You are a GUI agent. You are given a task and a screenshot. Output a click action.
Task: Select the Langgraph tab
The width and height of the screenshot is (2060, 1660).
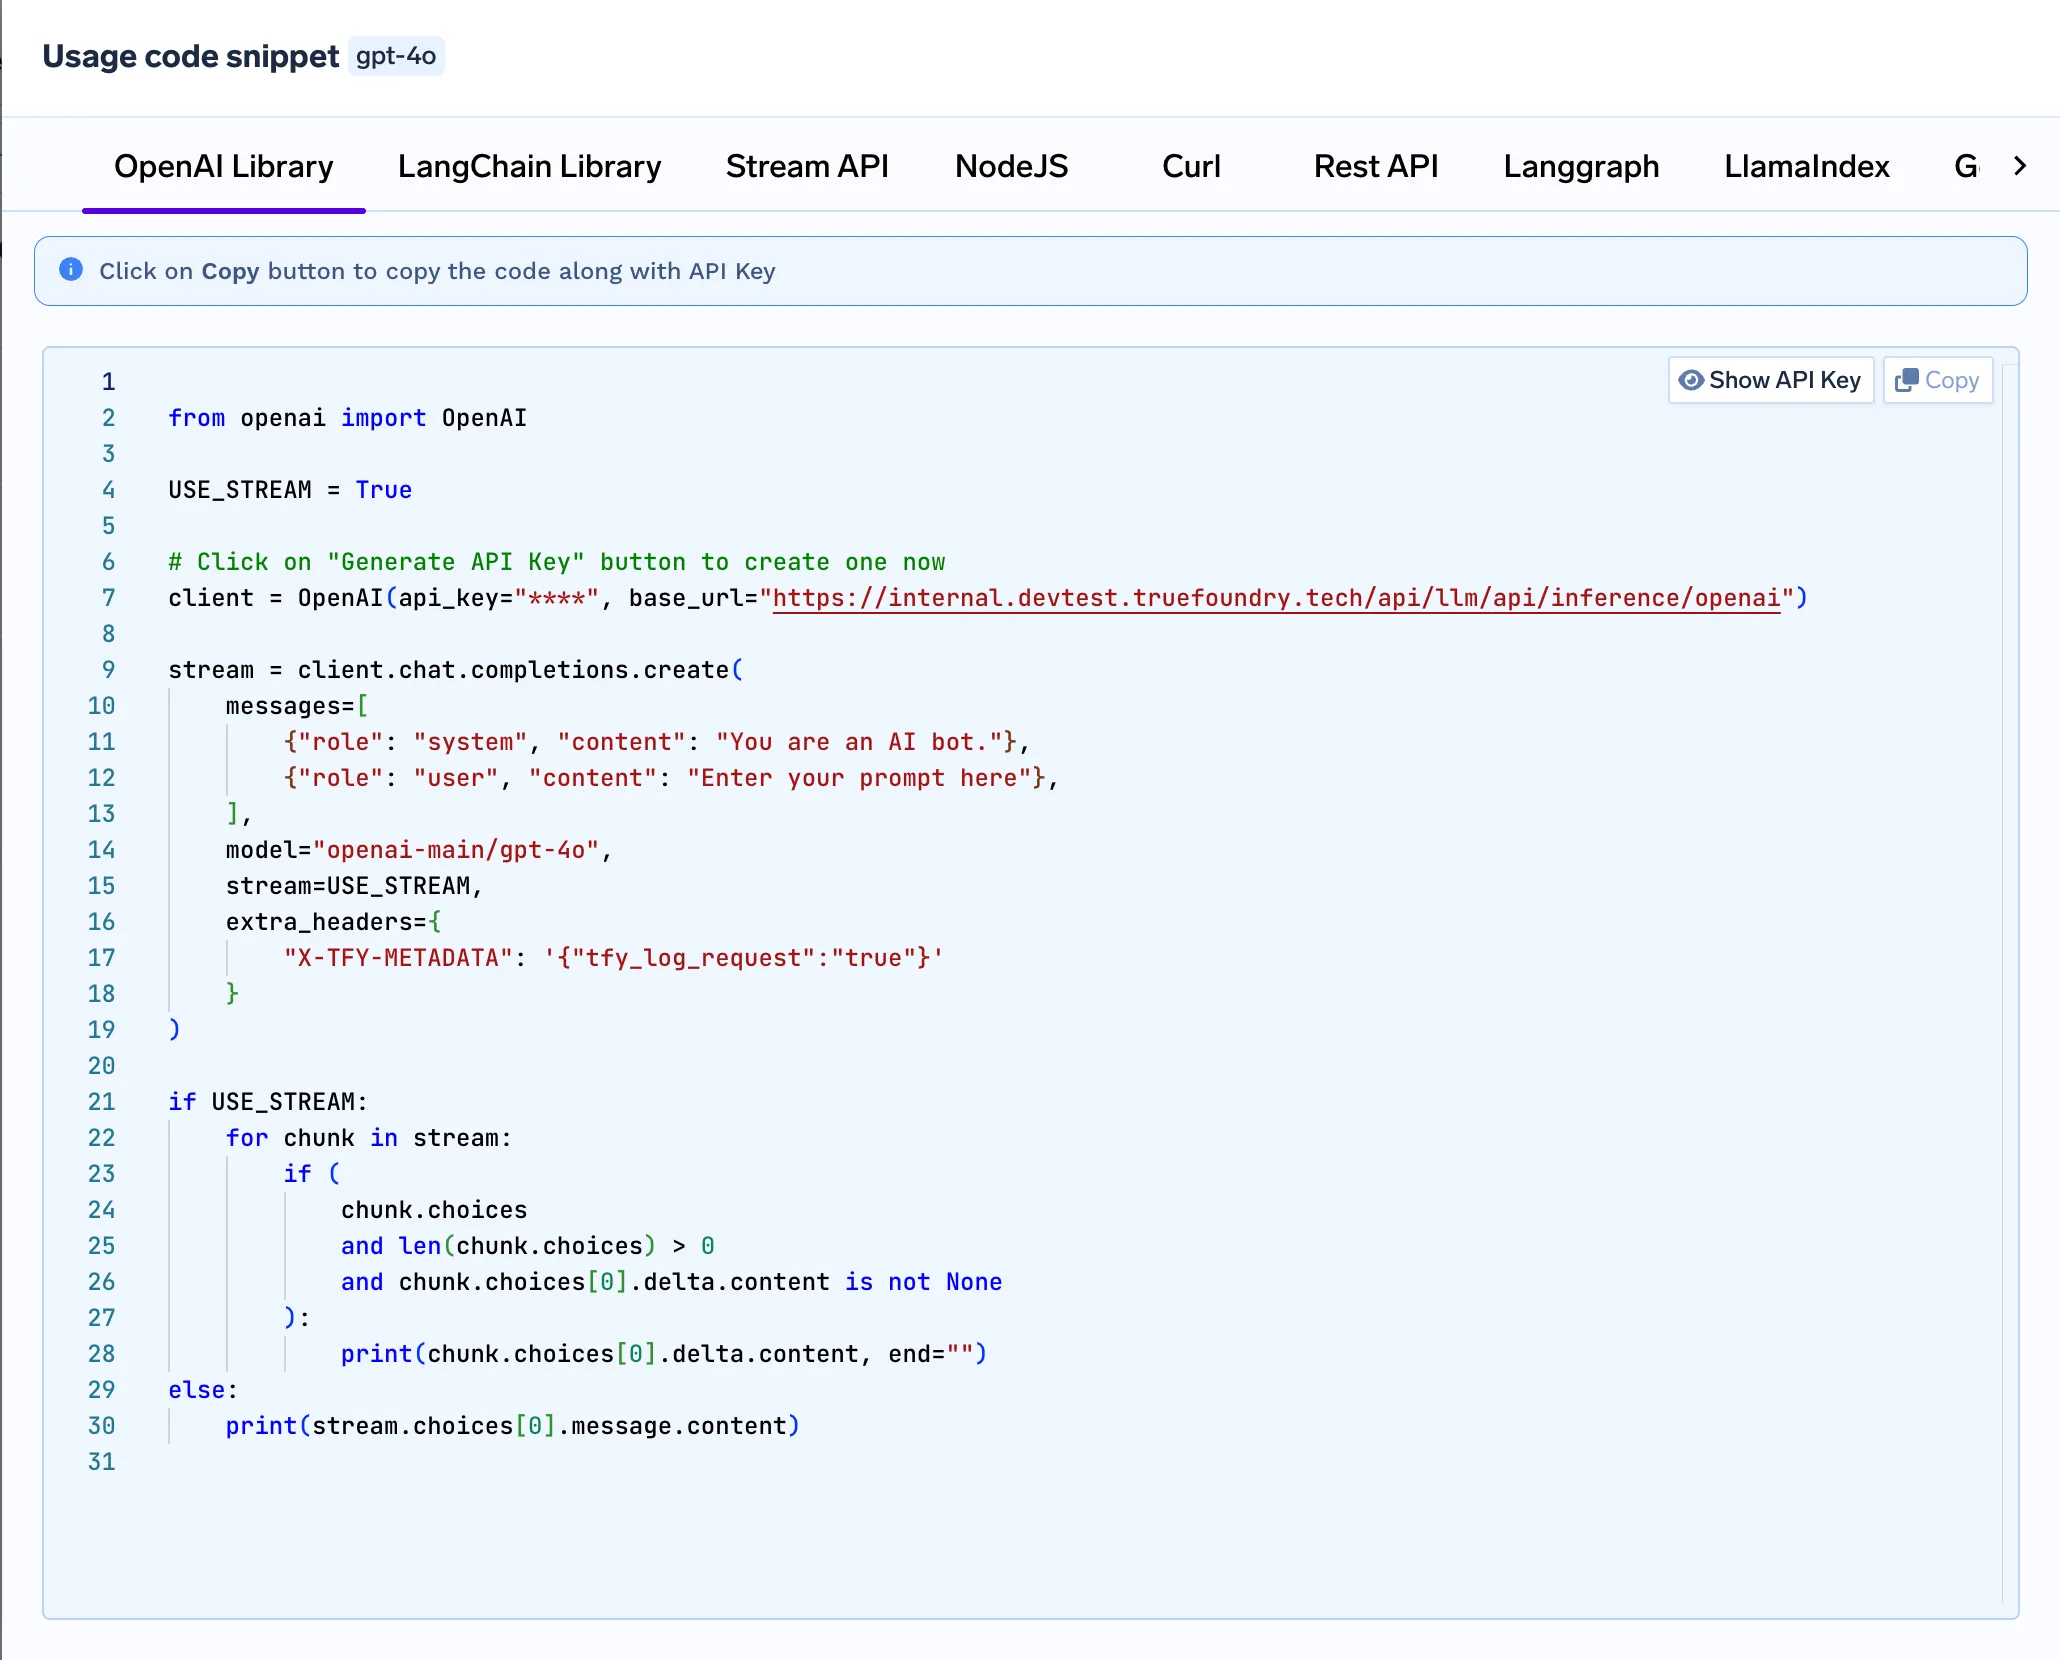click(x=1580, y=166)
